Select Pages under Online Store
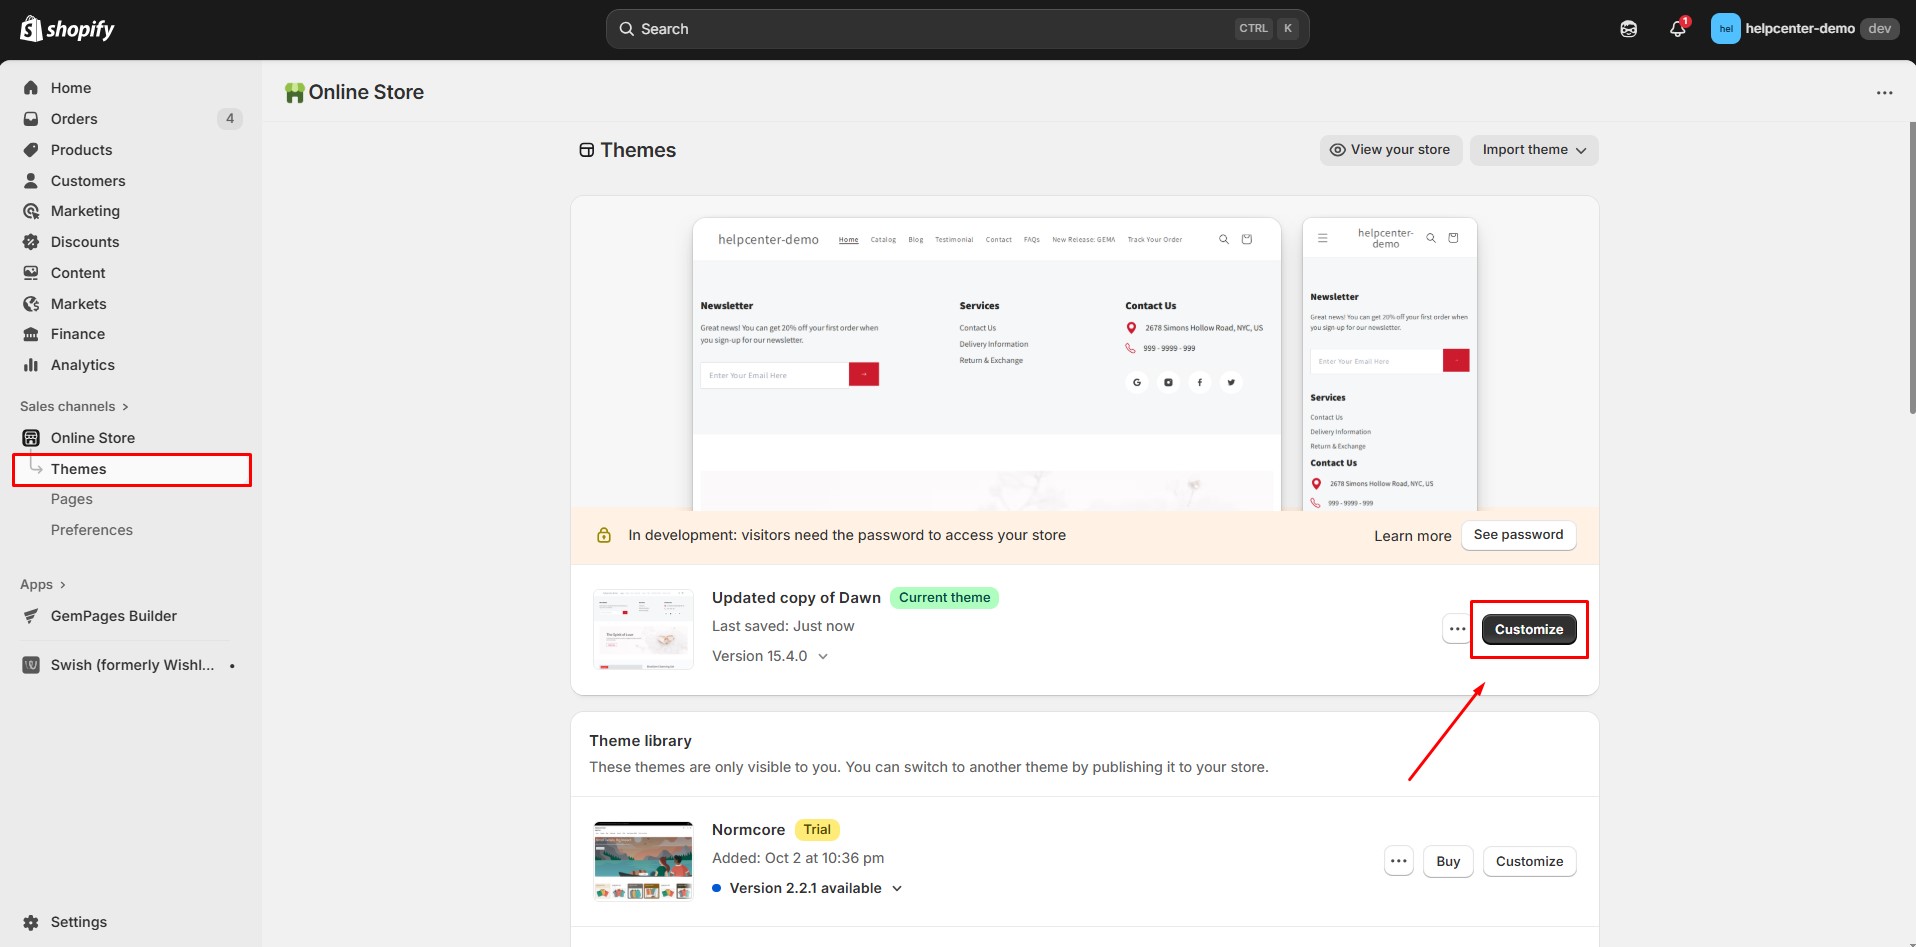Screen dimensions: 1916x947 coord(72,499)
